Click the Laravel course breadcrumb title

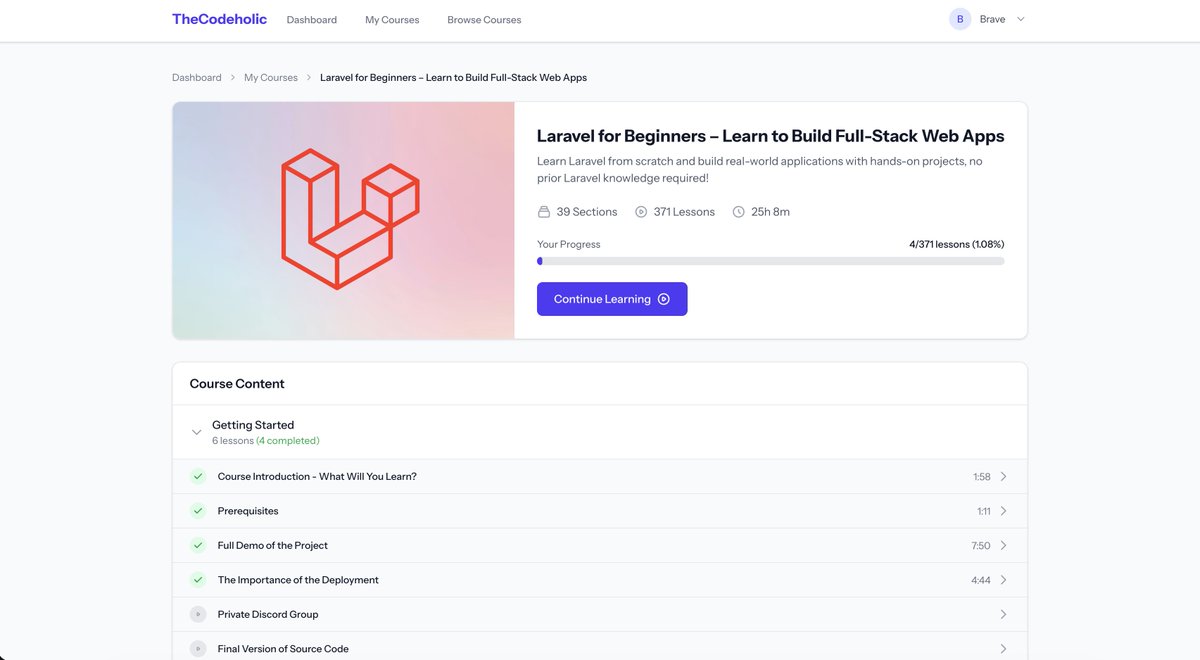click(x=453, y=77)
